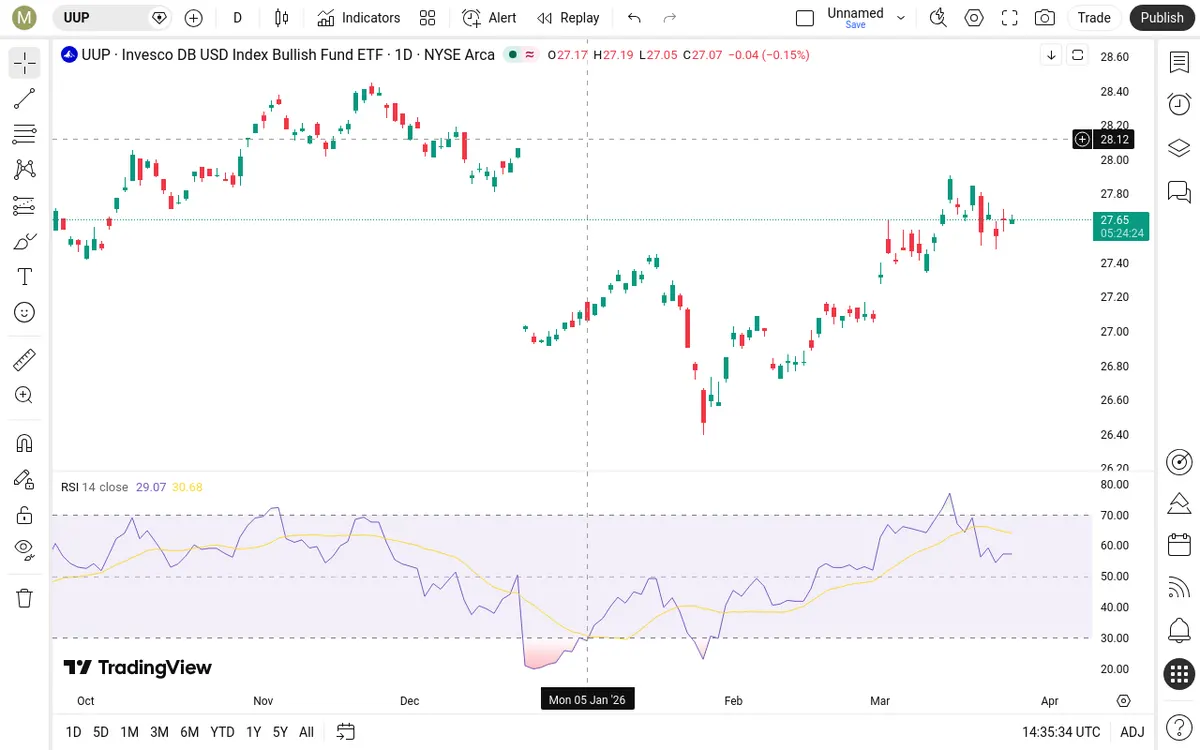1200x750 pixels.
Task: Click the UUP symbol search field
Action: (111, 18)
